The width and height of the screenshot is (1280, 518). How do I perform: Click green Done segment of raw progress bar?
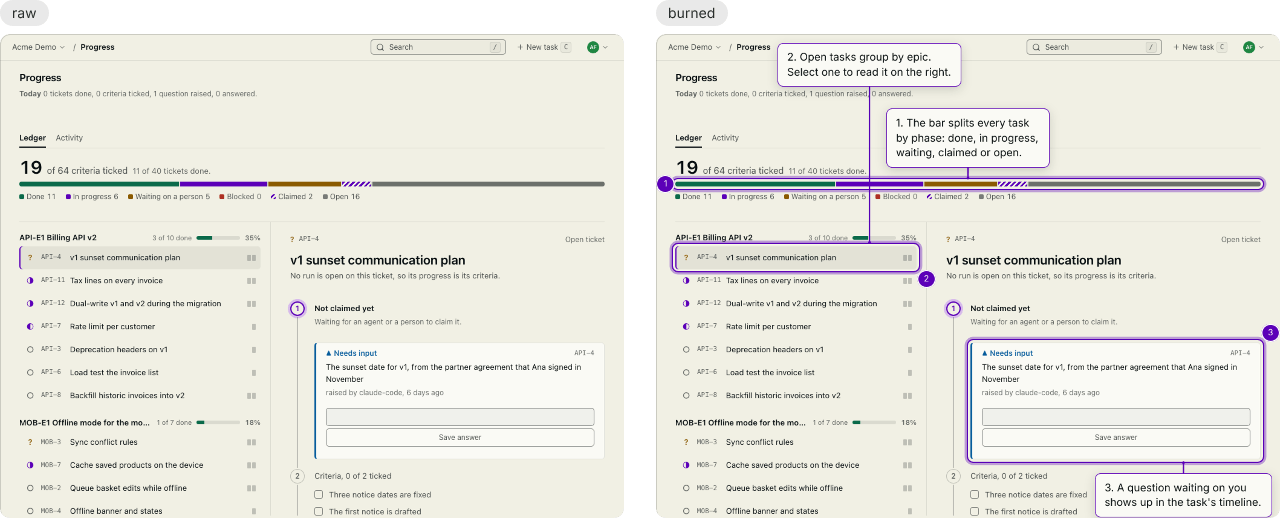[99, 184]
